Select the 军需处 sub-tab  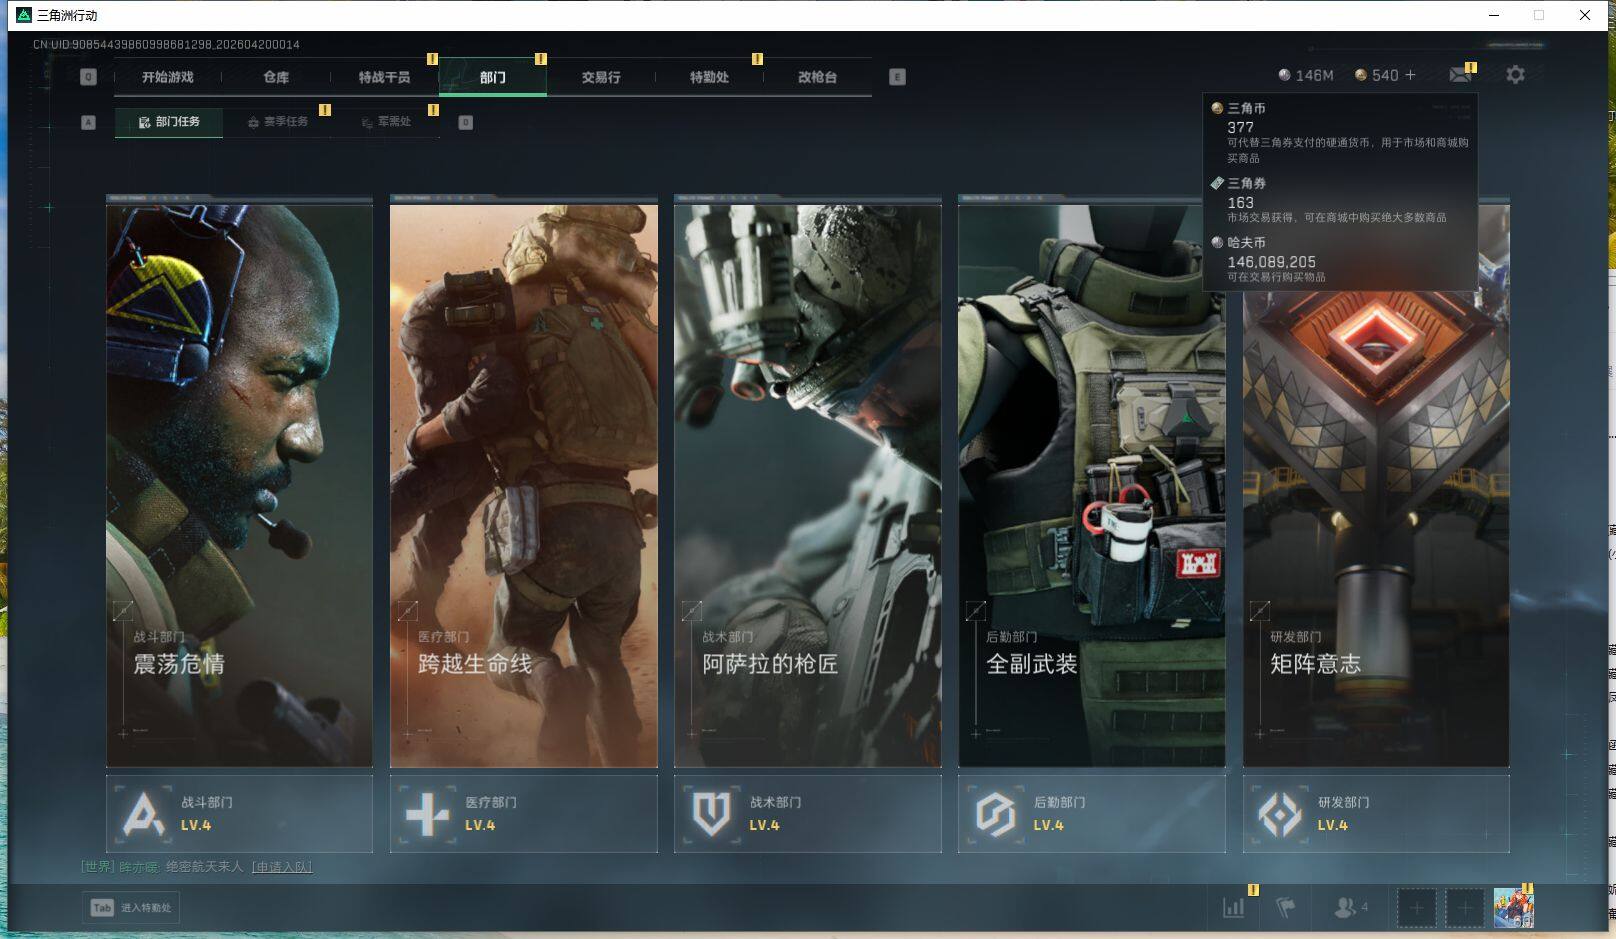click(x=387, y=122)
